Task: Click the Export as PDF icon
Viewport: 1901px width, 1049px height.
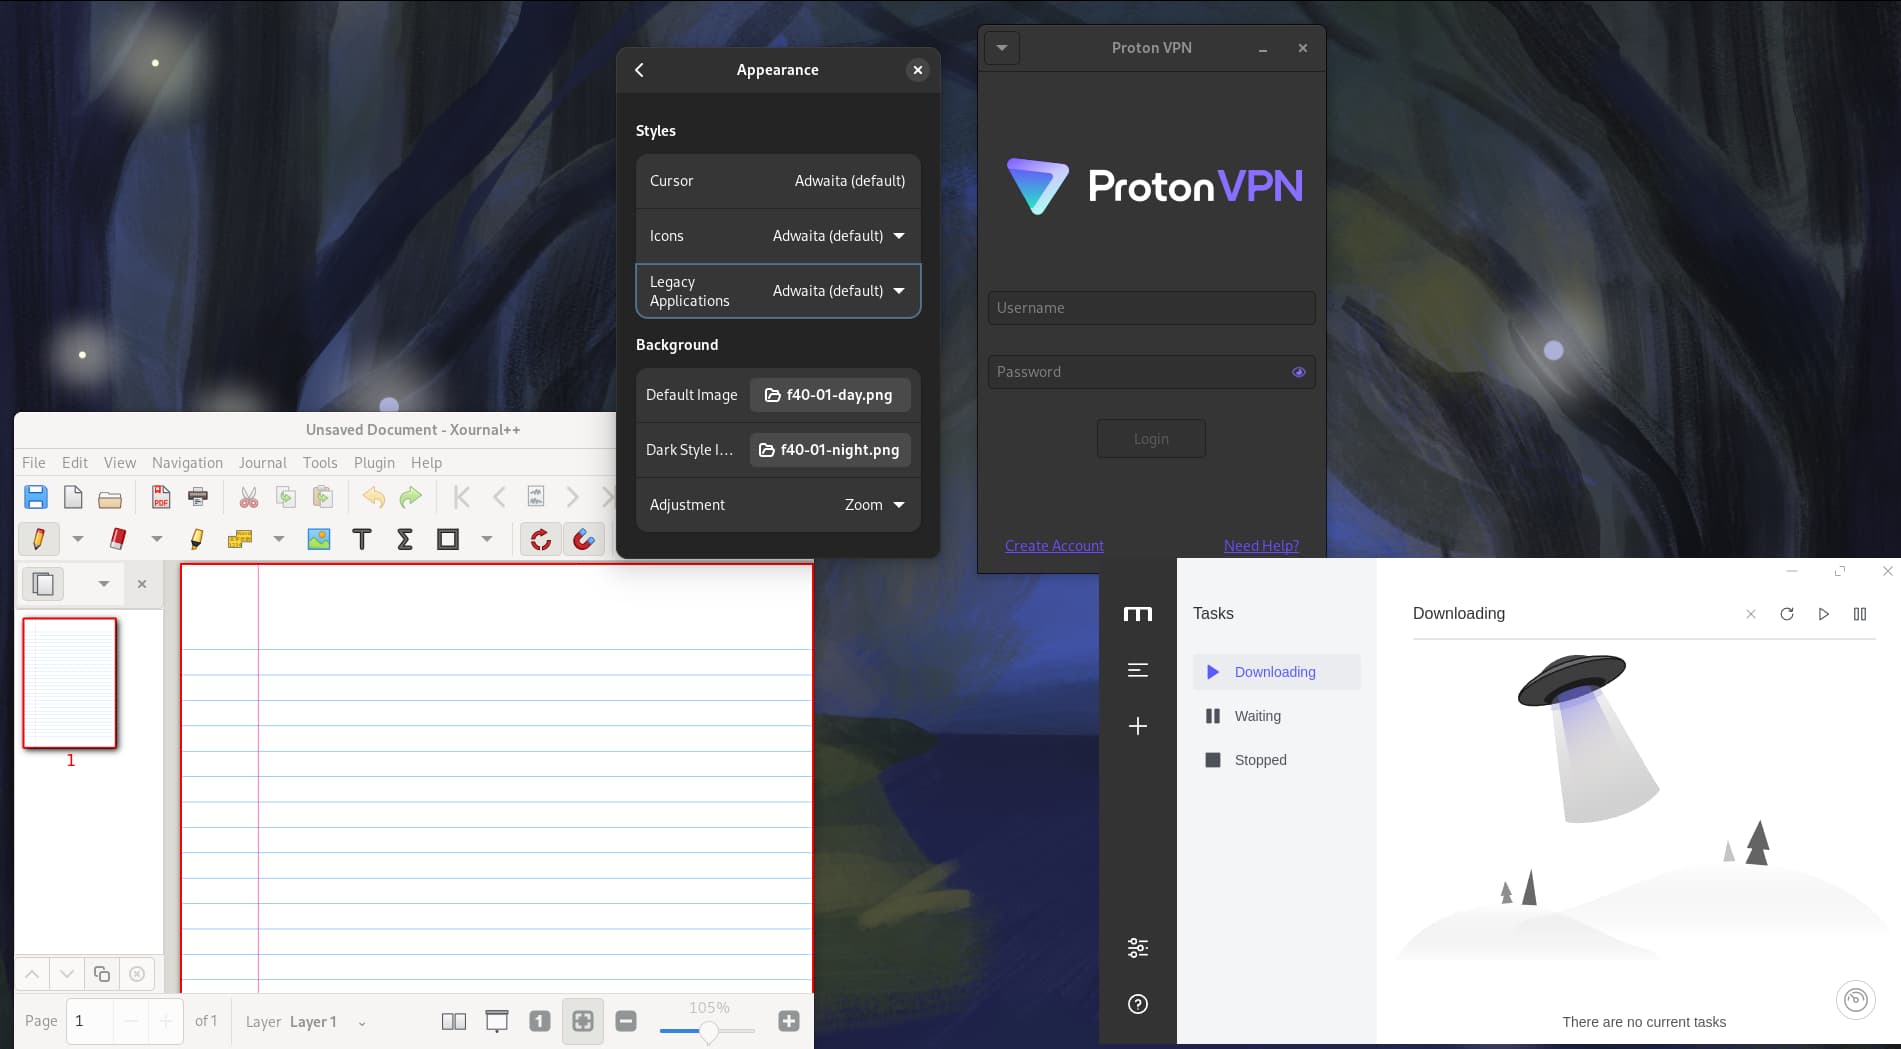Action: click(160, 497)
